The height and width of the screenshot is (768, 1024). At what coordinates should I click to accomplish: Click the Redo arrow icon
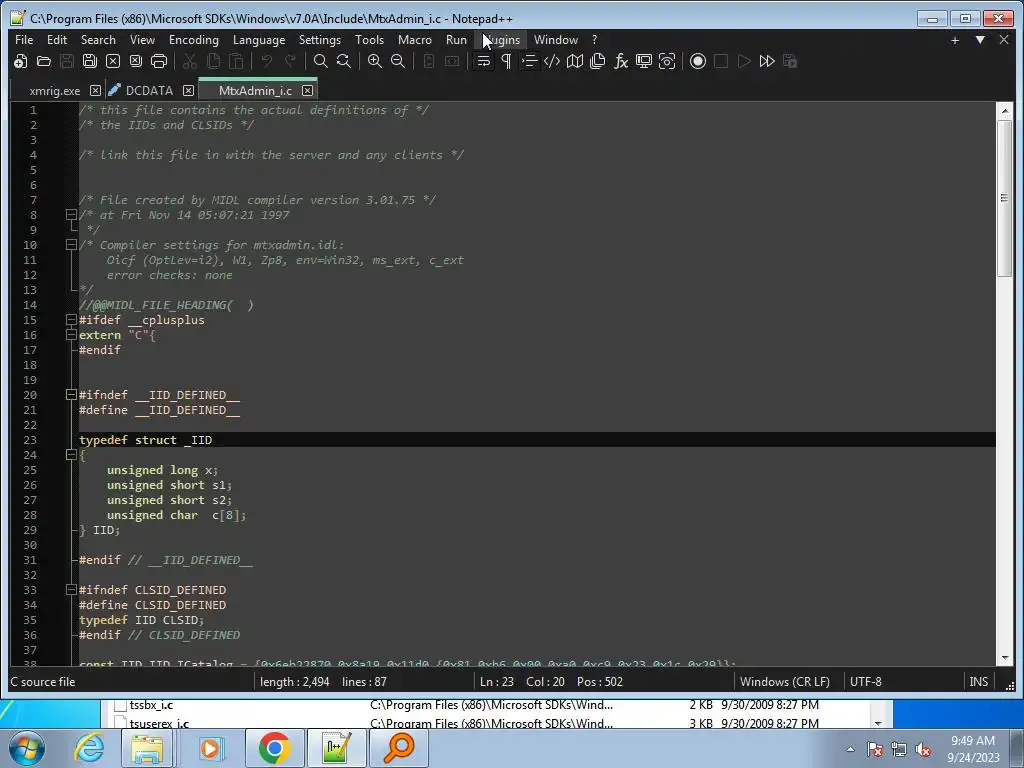[x=290, y=61]
